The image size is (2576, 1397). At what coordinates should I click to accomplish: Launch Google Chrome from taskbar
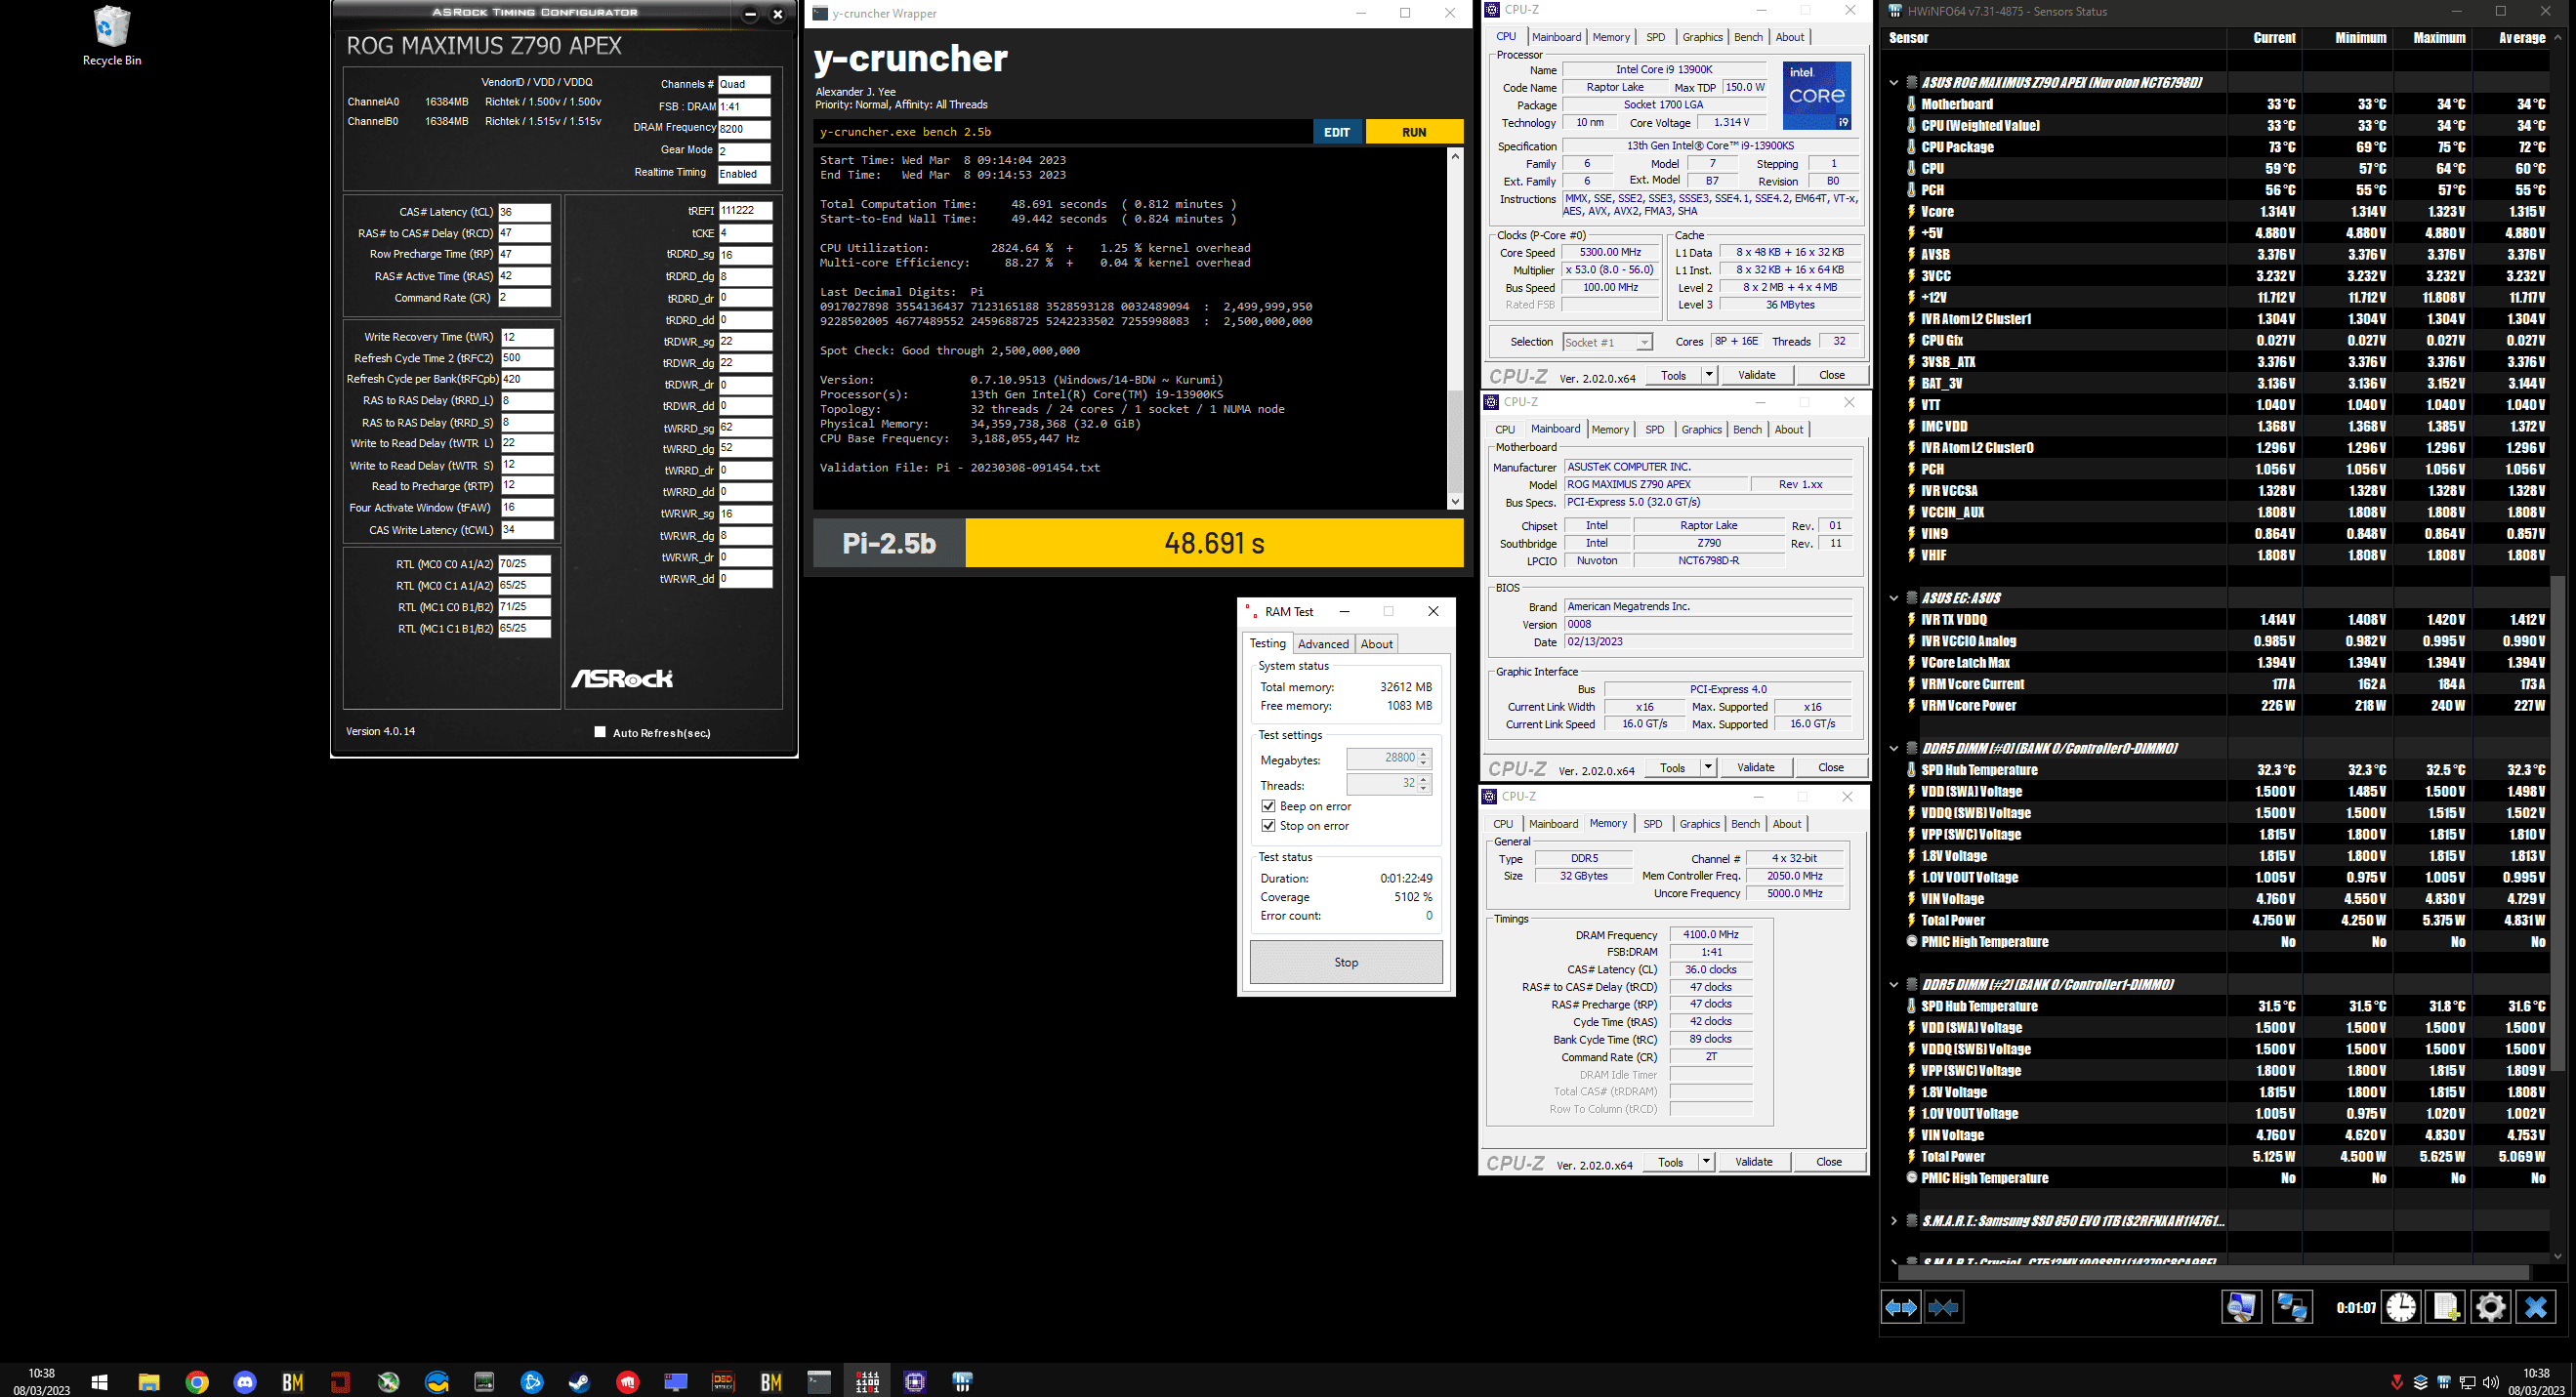coord(197,1382)
